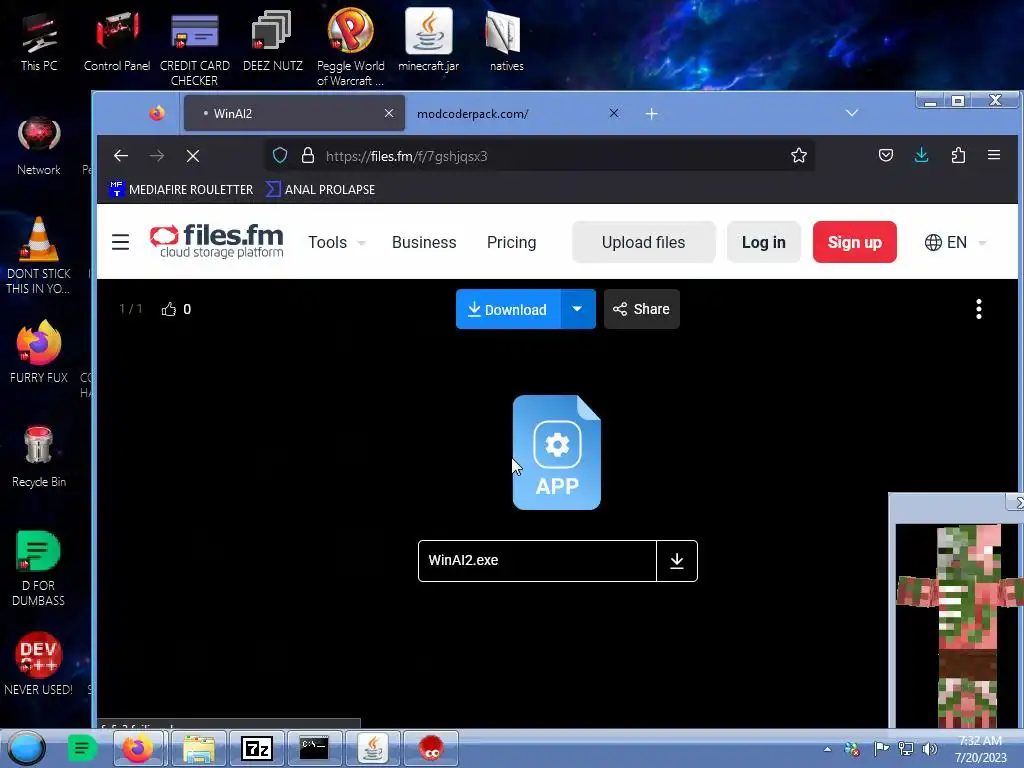
Task: Click the WinAI2.exe filename text
Action: [463, 560]
